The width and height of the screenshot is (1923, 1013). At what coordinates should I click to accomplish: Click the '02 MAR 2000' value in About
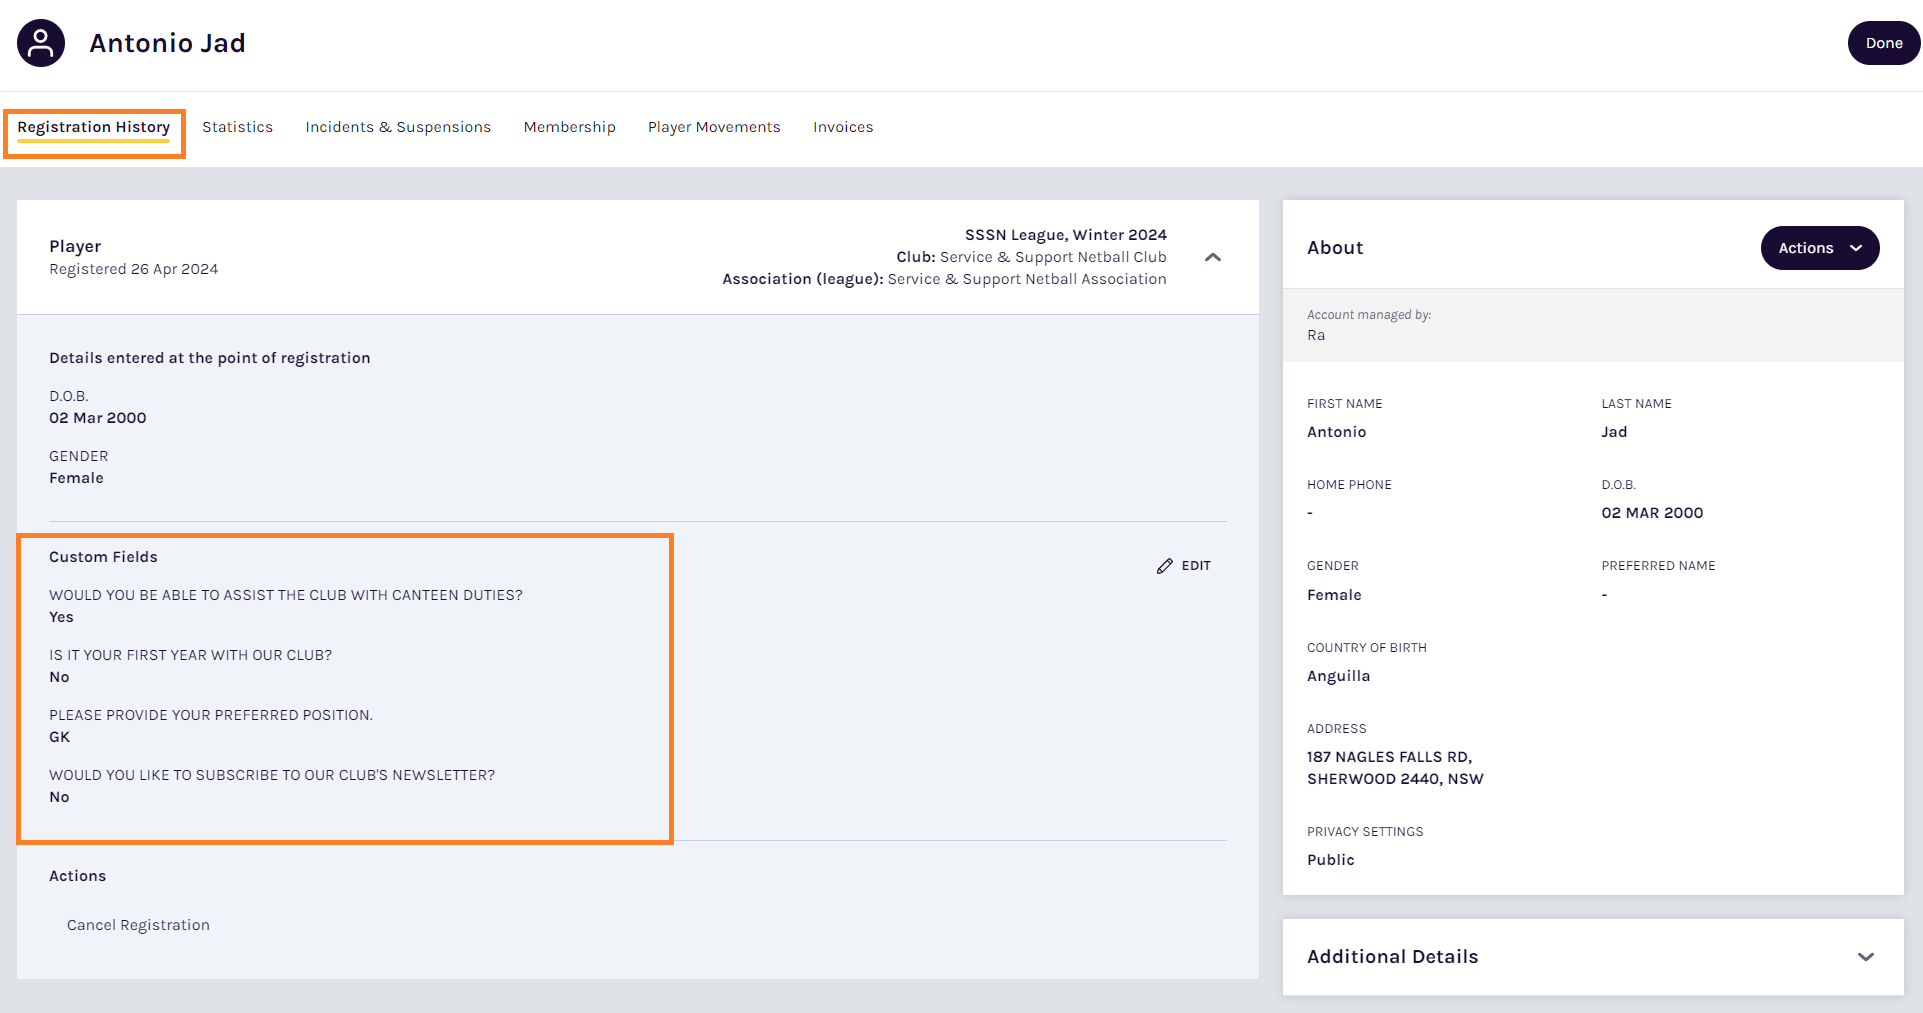pos(1652,513)
